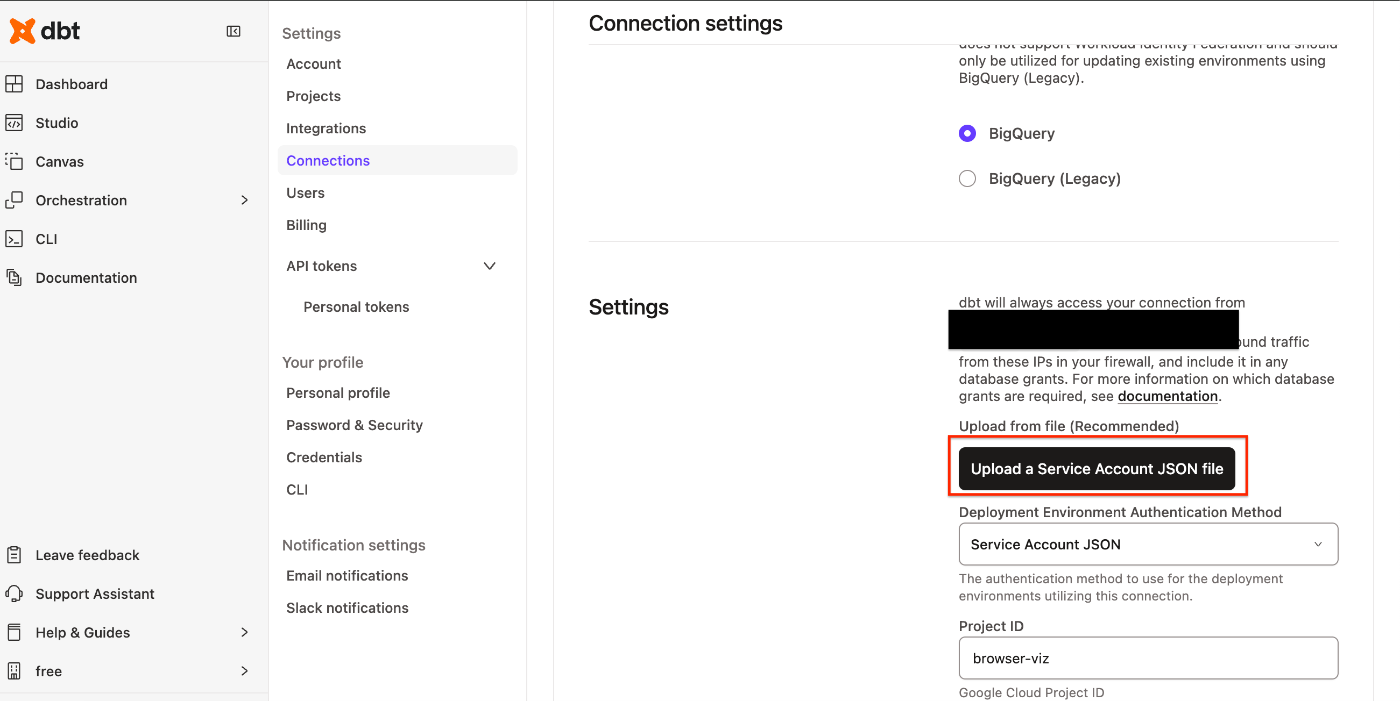Open Personal tokens
1400x701 pixels.
pyautogui.click(x=356, y=307)
